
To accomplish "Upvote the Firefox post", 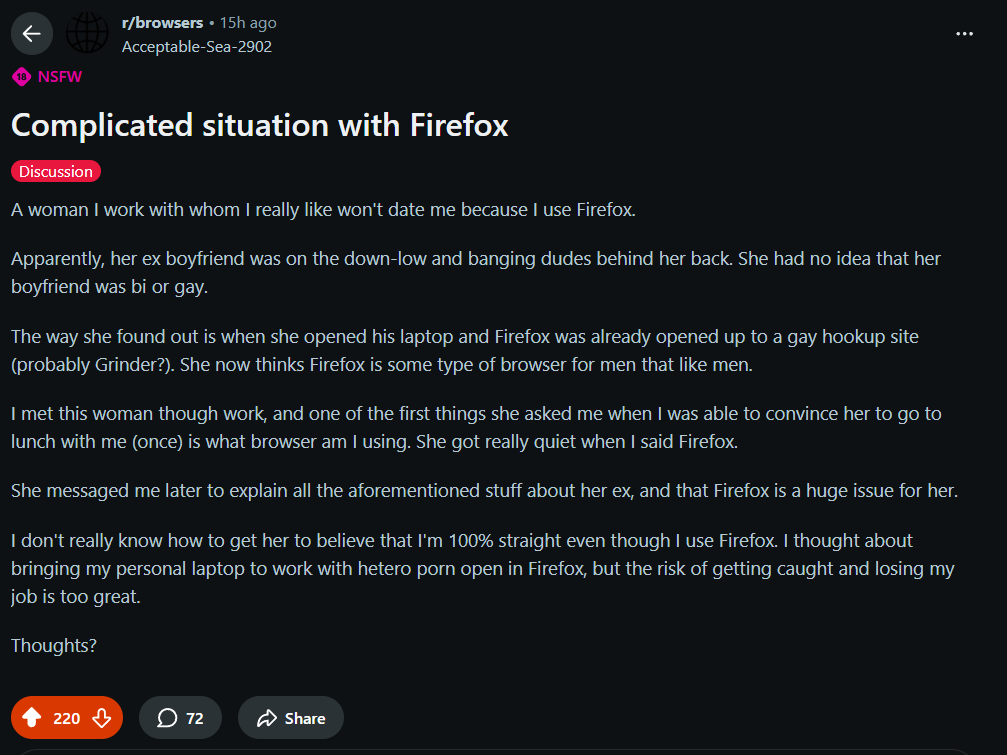I will (x=32, y=718).
